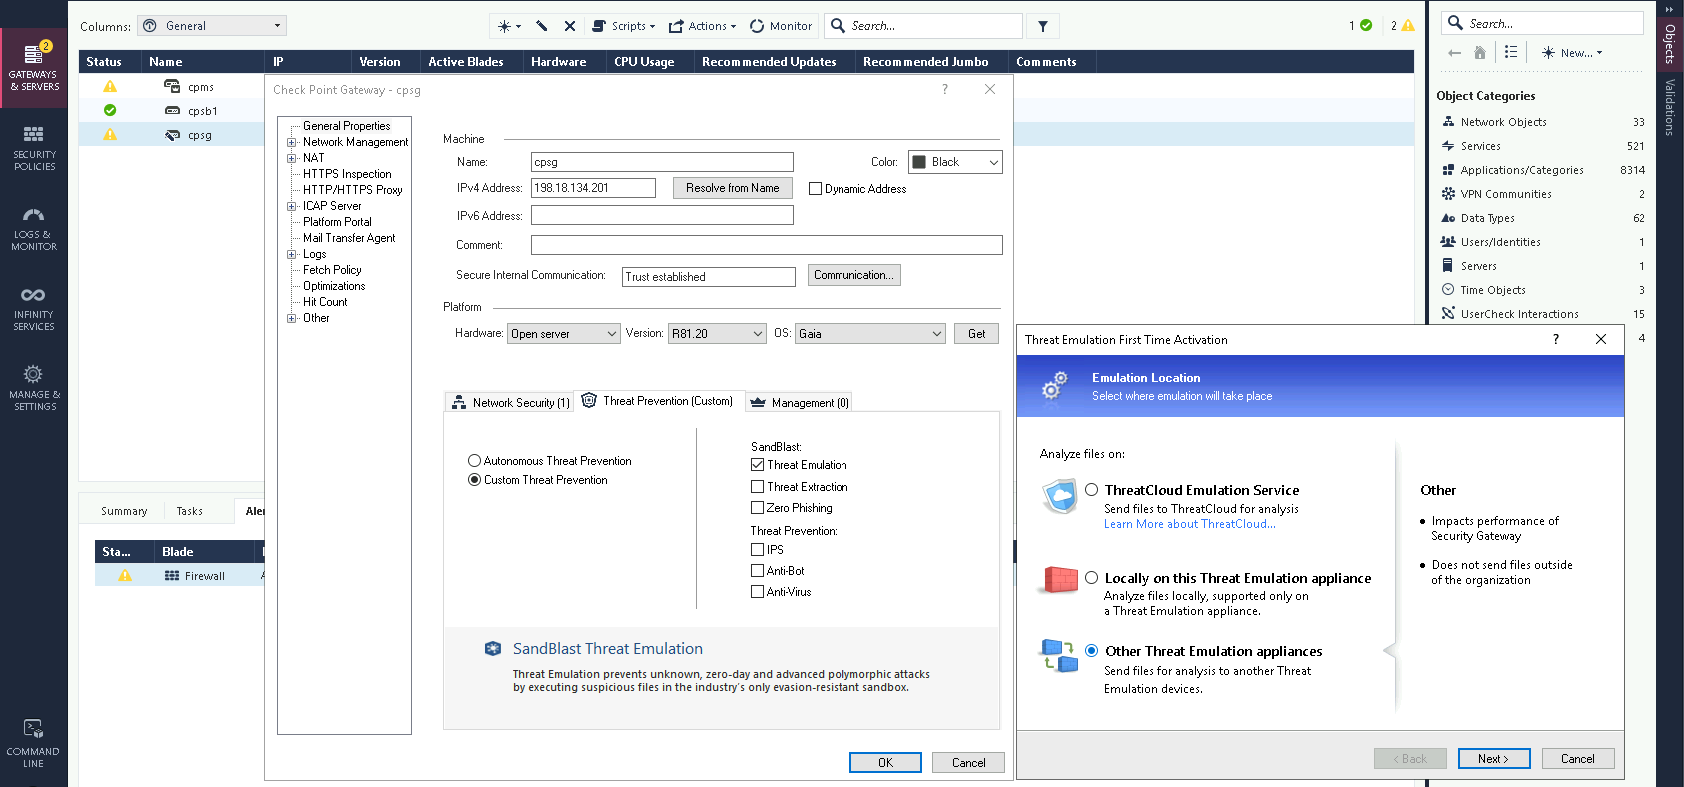Click the delete X toolbar icon

[570, 26]
